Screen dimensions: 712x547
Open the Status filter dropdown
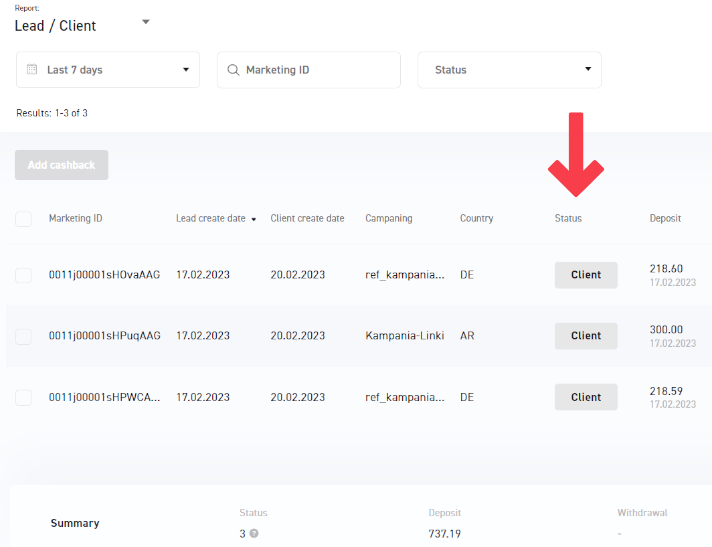[x=509, y=70]
